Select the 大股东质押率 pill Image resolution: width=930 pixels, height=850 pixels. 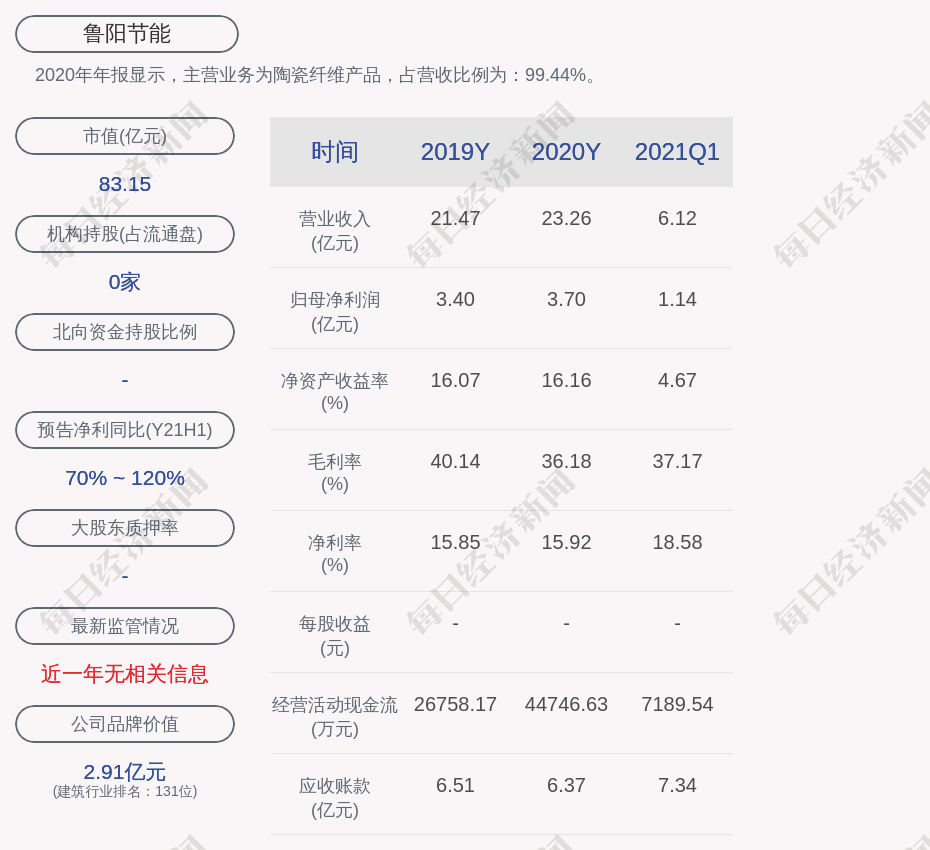[x=125, y=528]
